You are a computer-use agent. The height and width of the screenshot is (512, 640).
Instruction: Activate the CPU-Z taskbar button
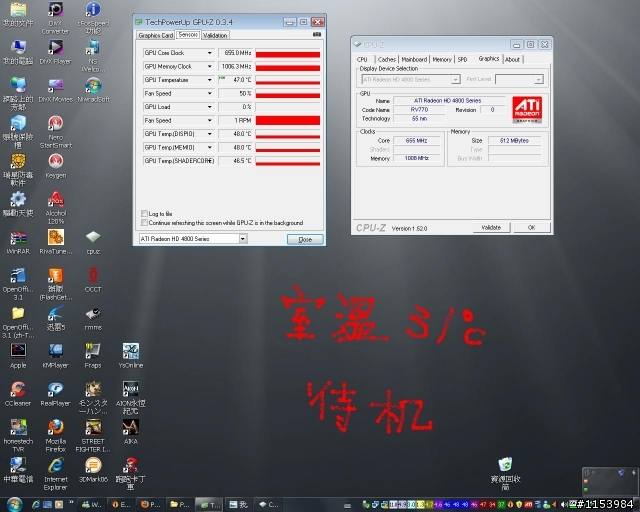pos(269,505)
